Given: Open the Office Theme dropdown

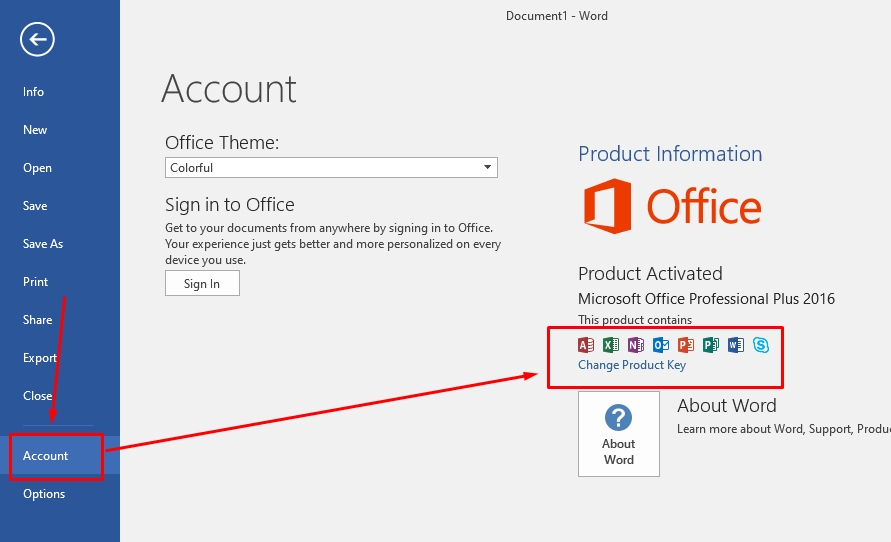Looking at the screenshot, I should [330, 168].
